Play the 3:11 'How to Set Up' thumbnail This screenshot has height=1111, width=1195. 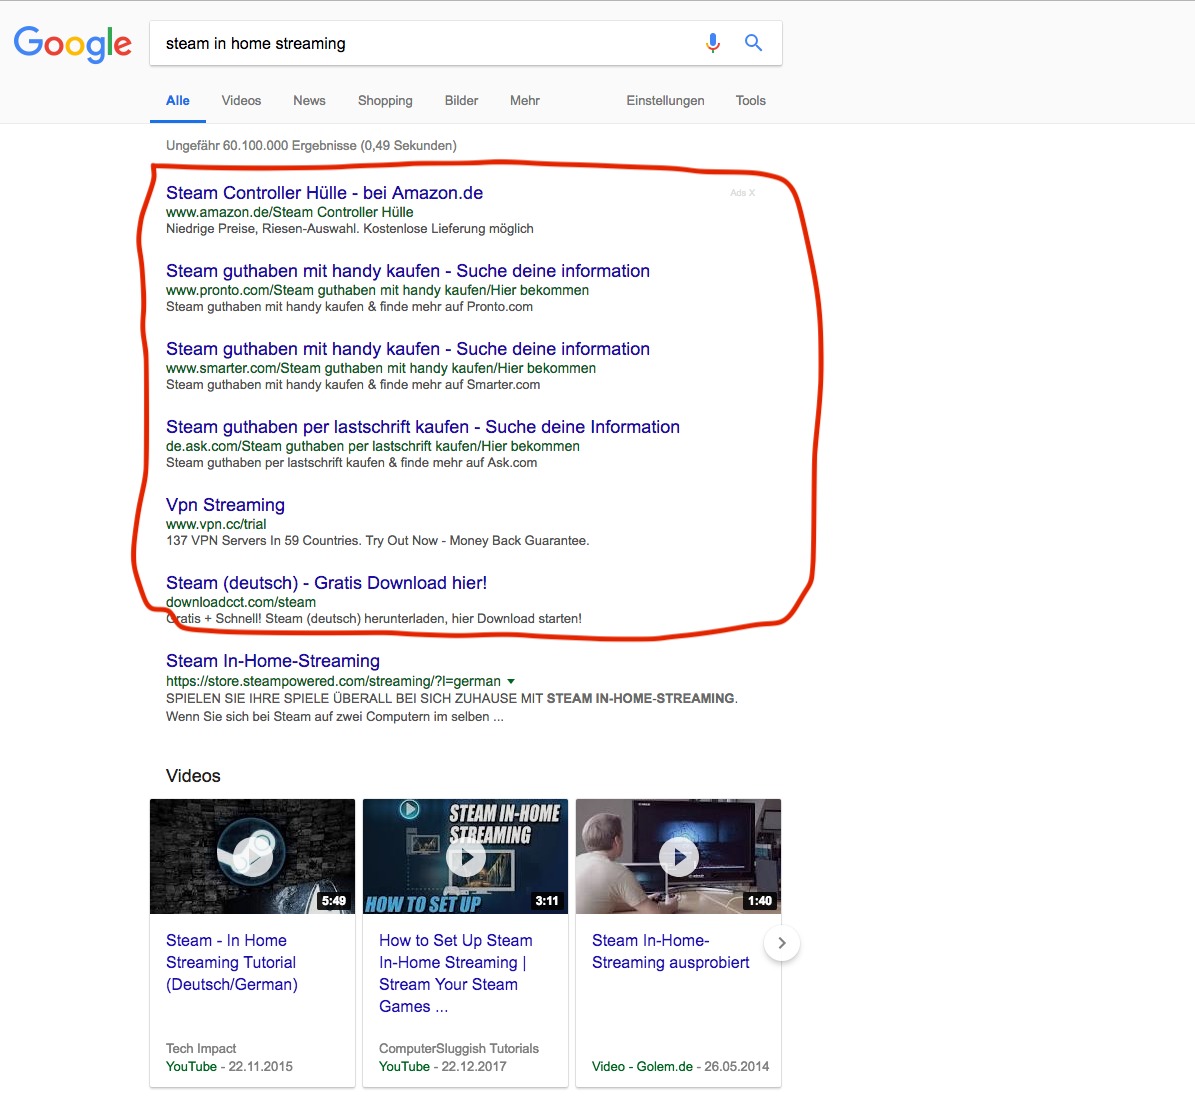coord(466,856)
